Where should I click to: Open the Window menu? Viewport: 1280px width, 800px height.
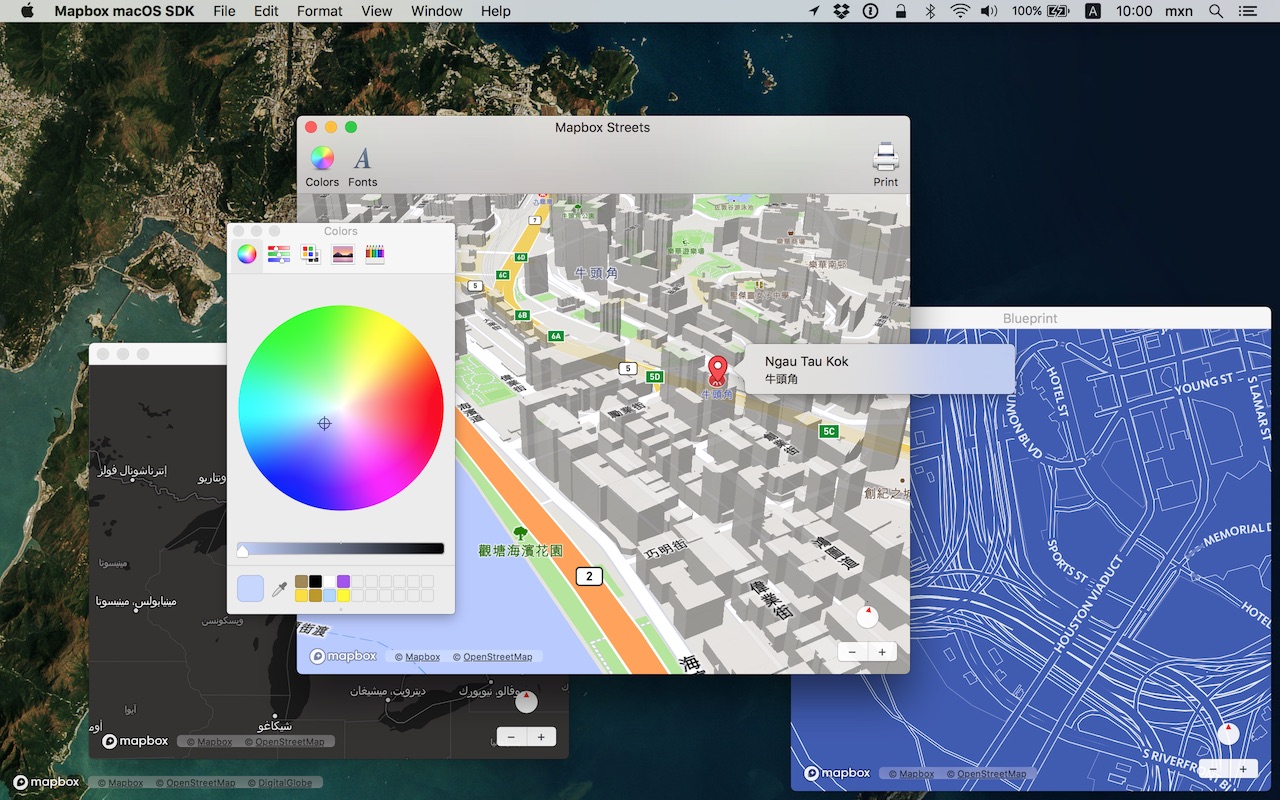point(437,11)
